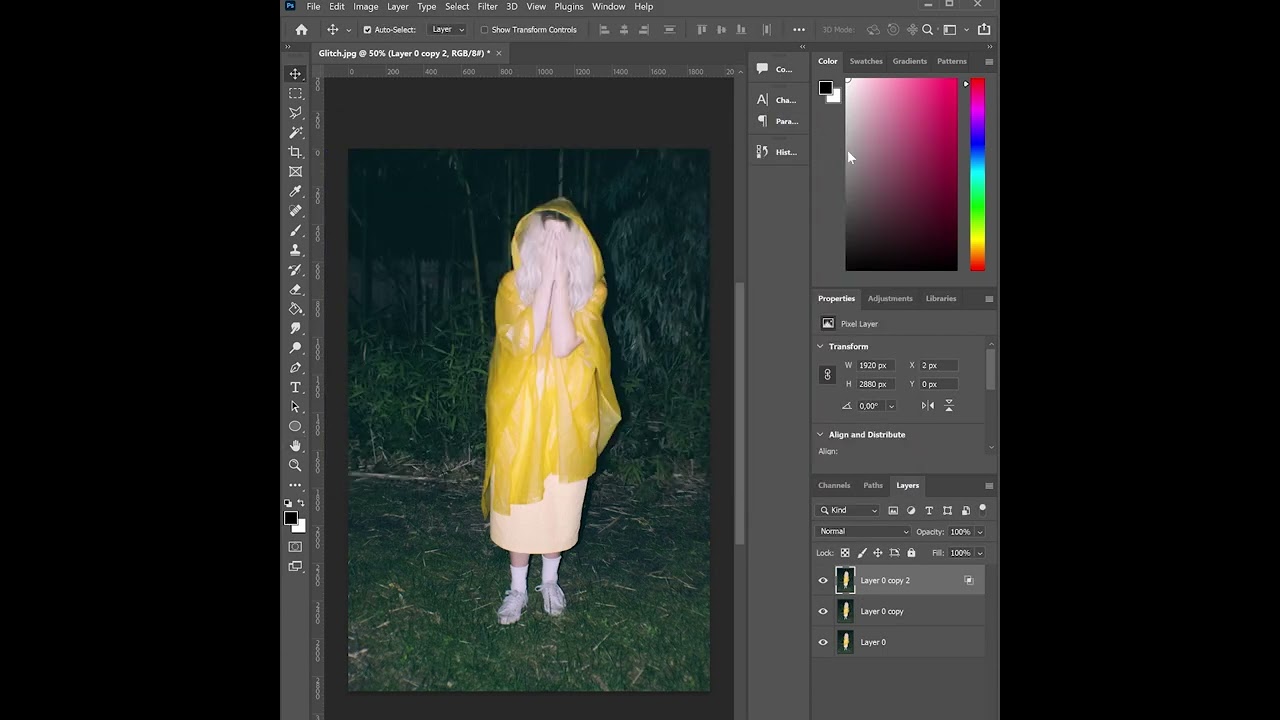Click the lock all layer icon
The width and height of the screenshot is (1280, 720).
pos(911,553)
